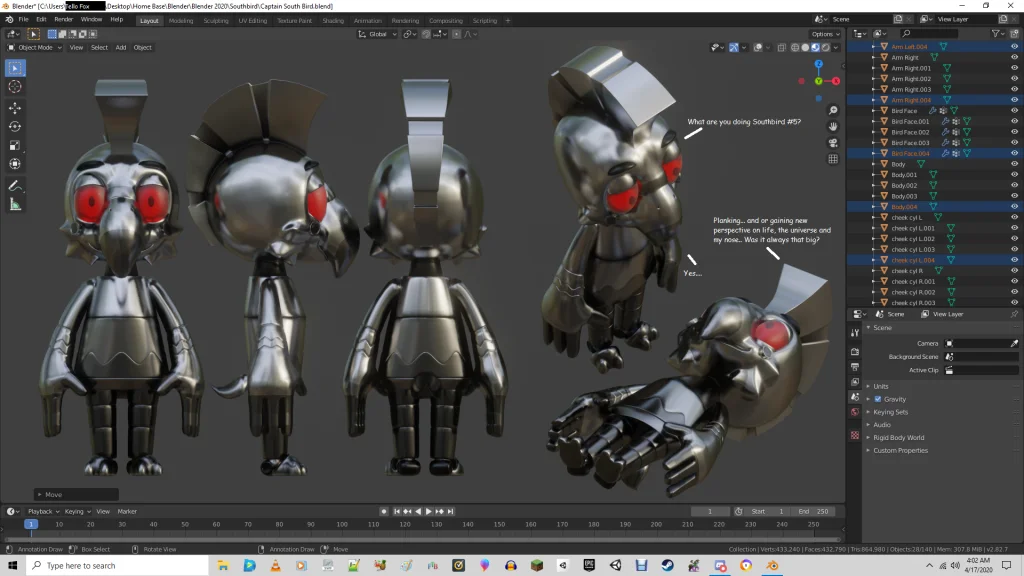The image size is (1024, 576).
Task: Switch to the Sculpting workspace tab
Action: tap(216, 21)
